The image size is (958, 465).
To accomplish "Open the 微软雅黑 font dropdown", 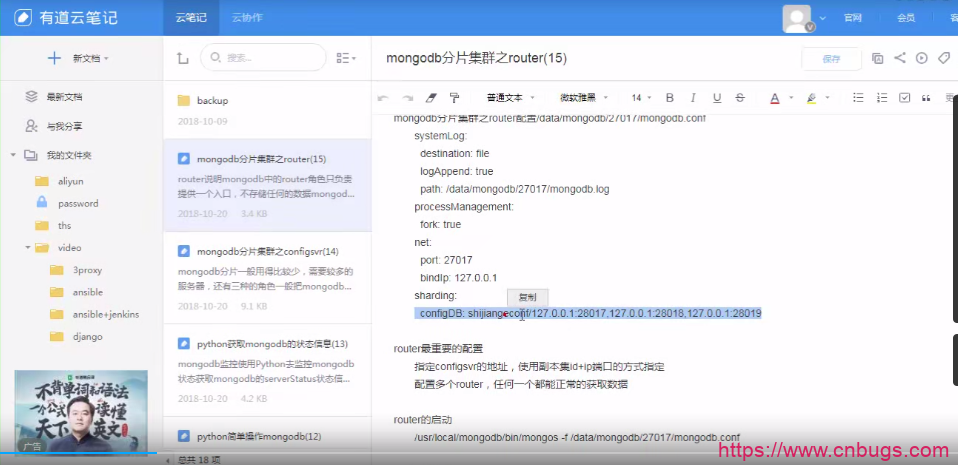I will [x=583, y=98].
